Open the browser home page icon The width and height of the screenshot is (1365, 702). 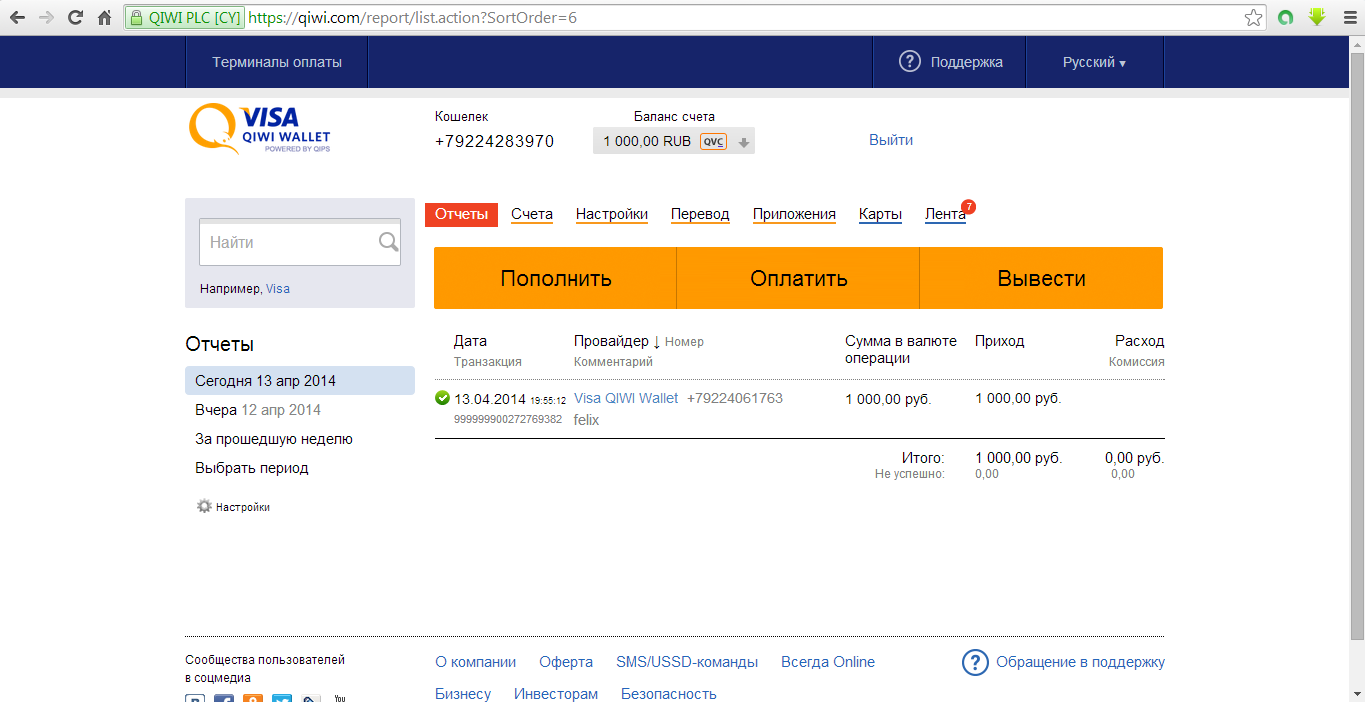[104, 17]
